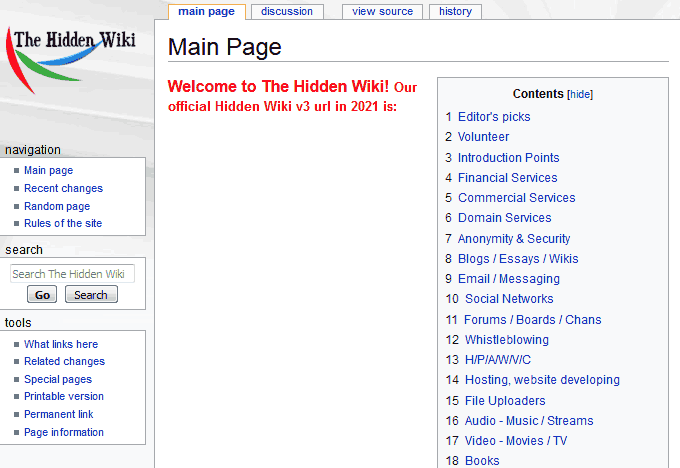Jump to Domain Services section
The image size is (680, 468).
[x=504, y=218]
